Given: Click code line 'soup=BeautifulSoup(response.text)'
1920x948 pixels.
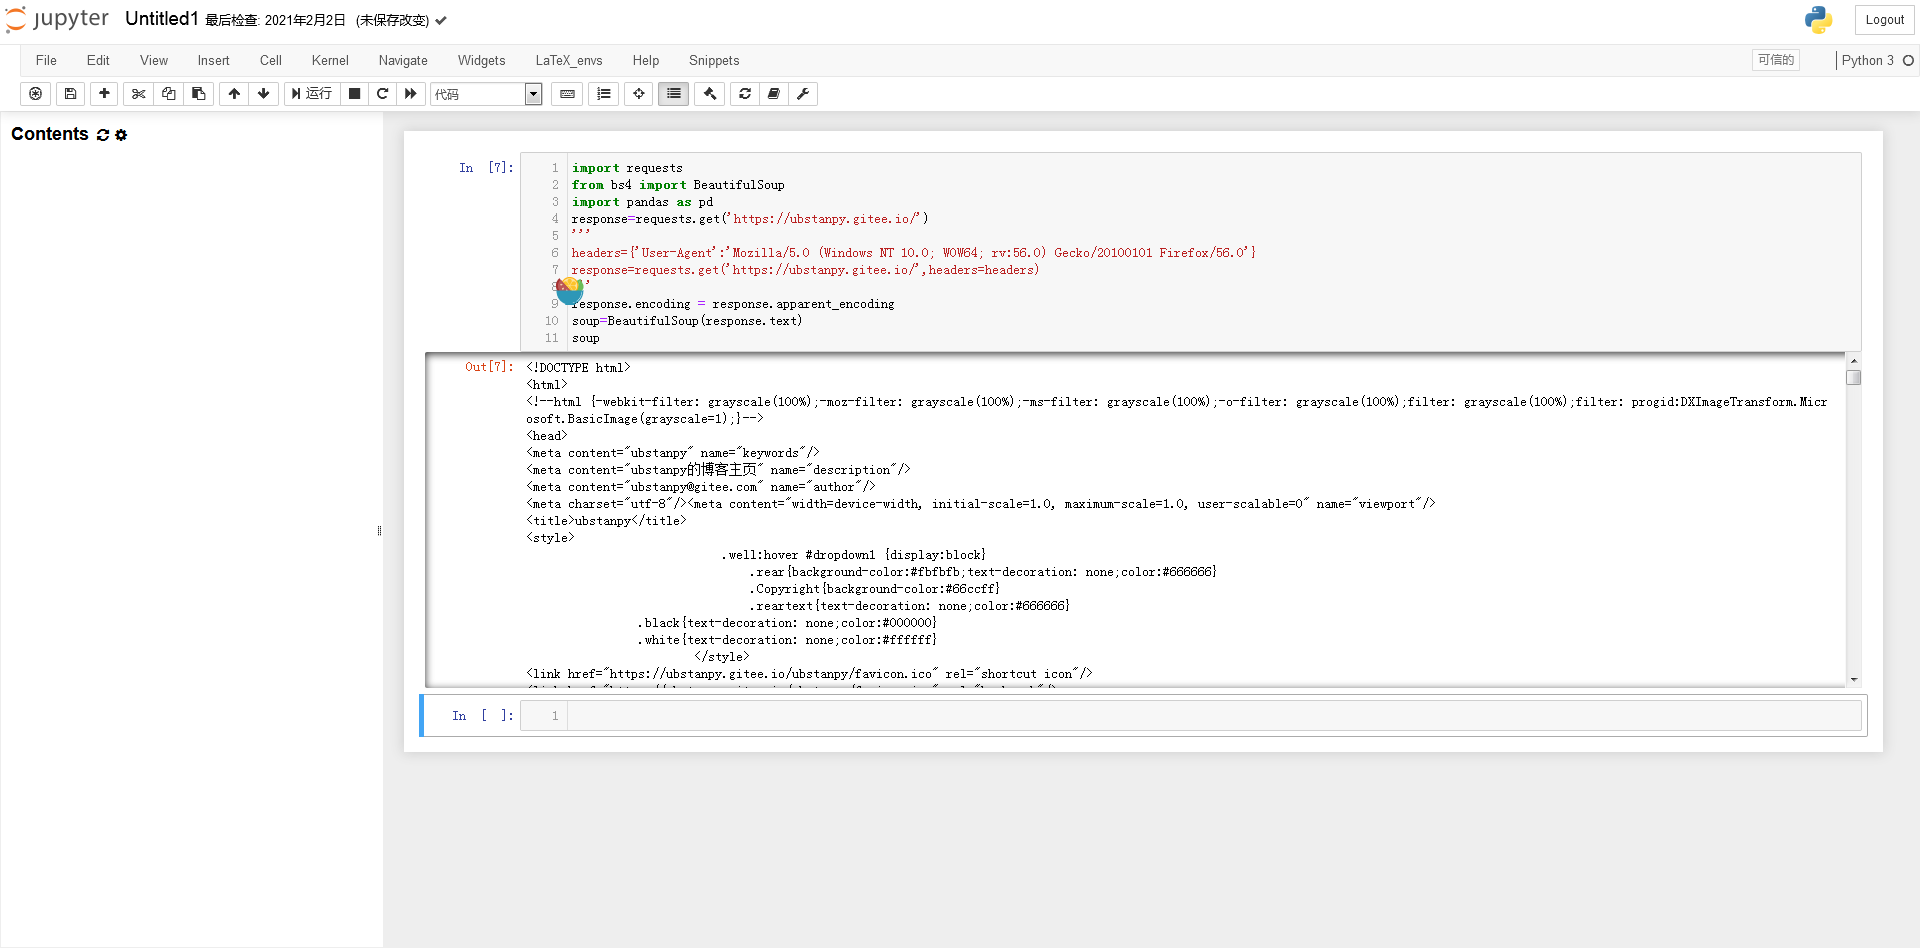Looking at the screenshot, I should 687,321.
